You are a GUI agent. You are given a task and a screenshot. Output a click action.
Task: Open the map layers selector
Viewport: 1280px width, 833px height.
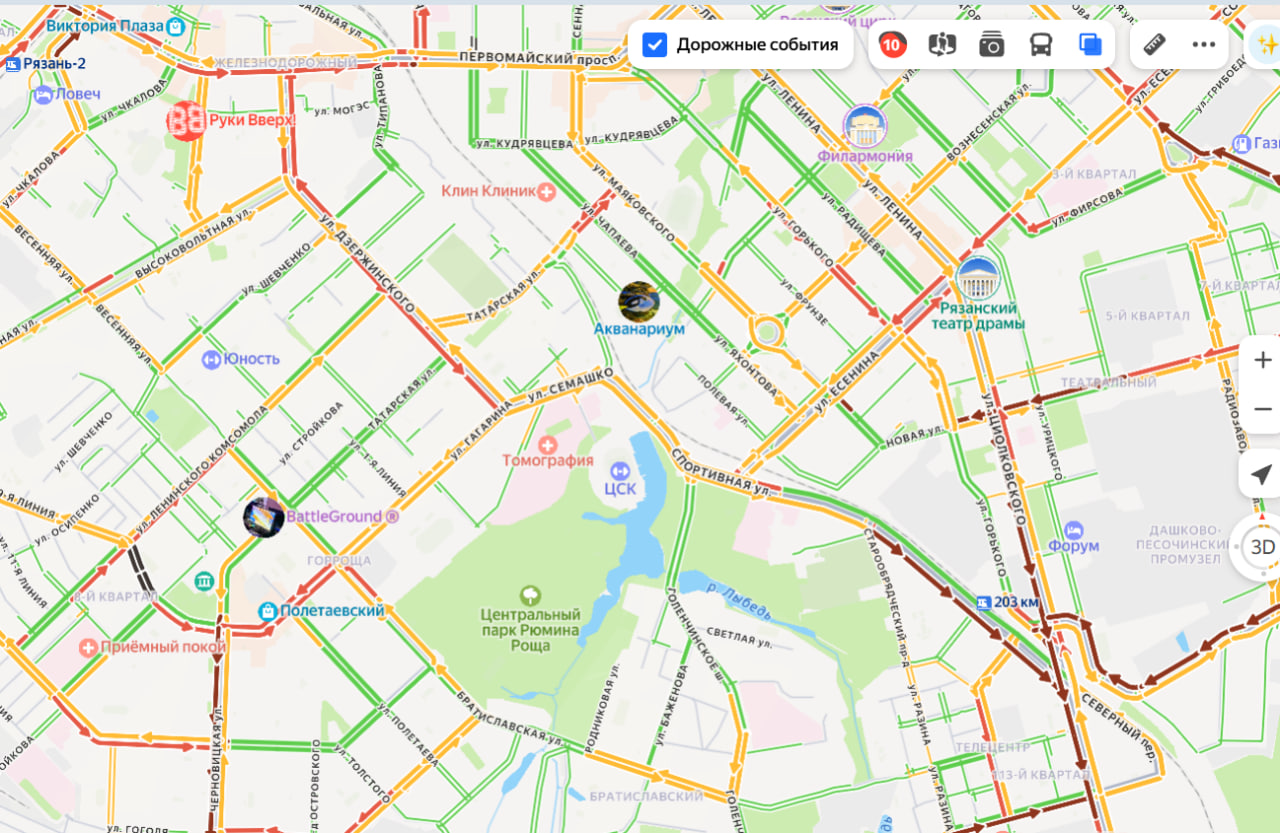click(x=1090, y=45)
